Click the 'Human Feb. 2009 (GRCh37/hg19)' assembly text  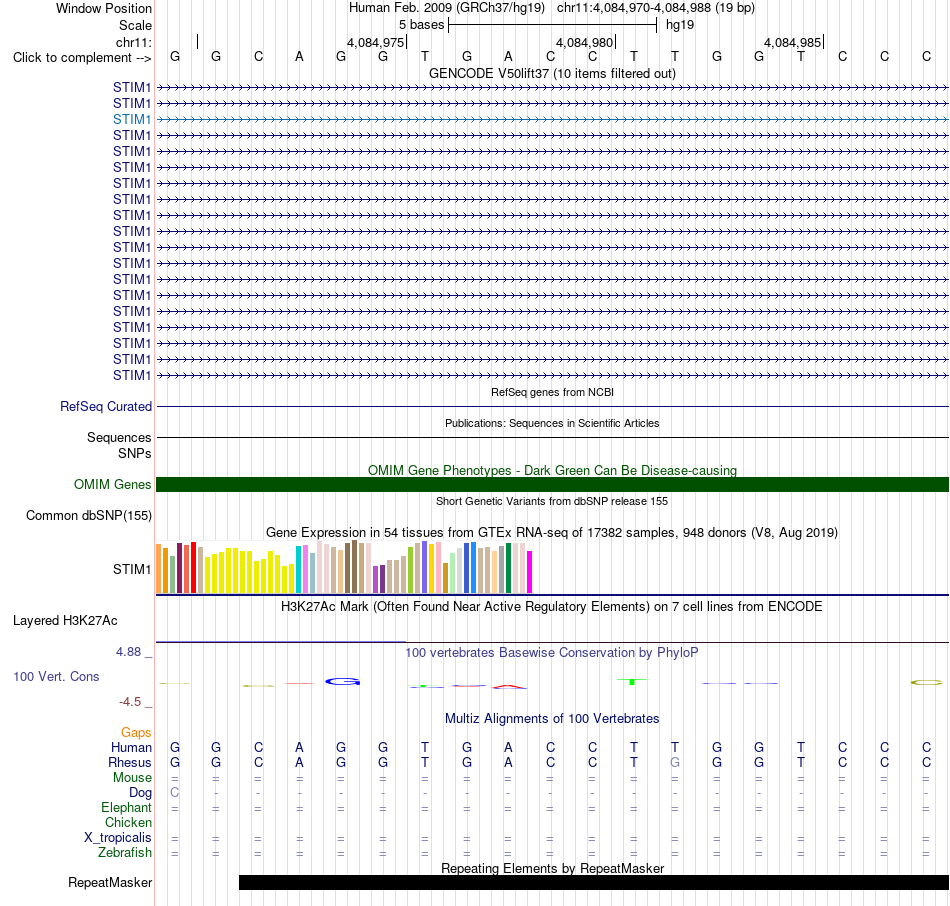[x=447, y=8]
